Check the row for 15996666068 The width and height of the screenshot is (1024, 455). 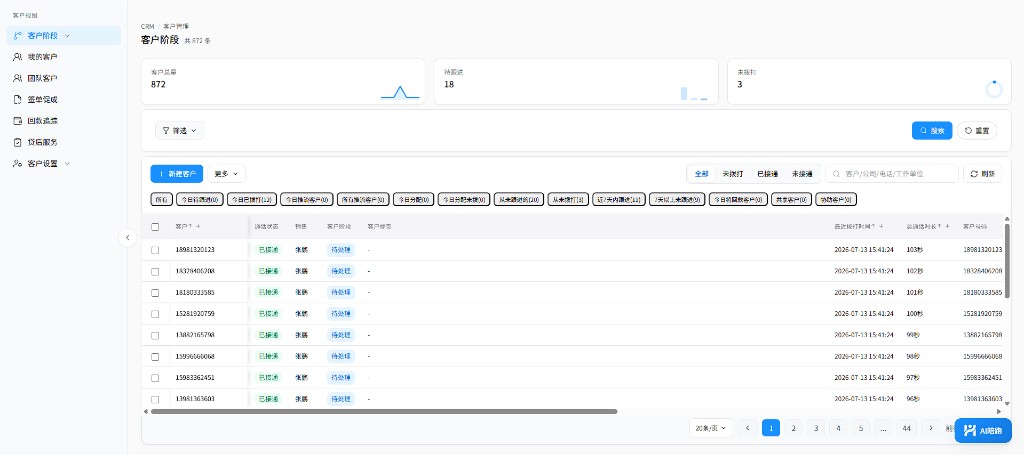click(x=155, y=357)
